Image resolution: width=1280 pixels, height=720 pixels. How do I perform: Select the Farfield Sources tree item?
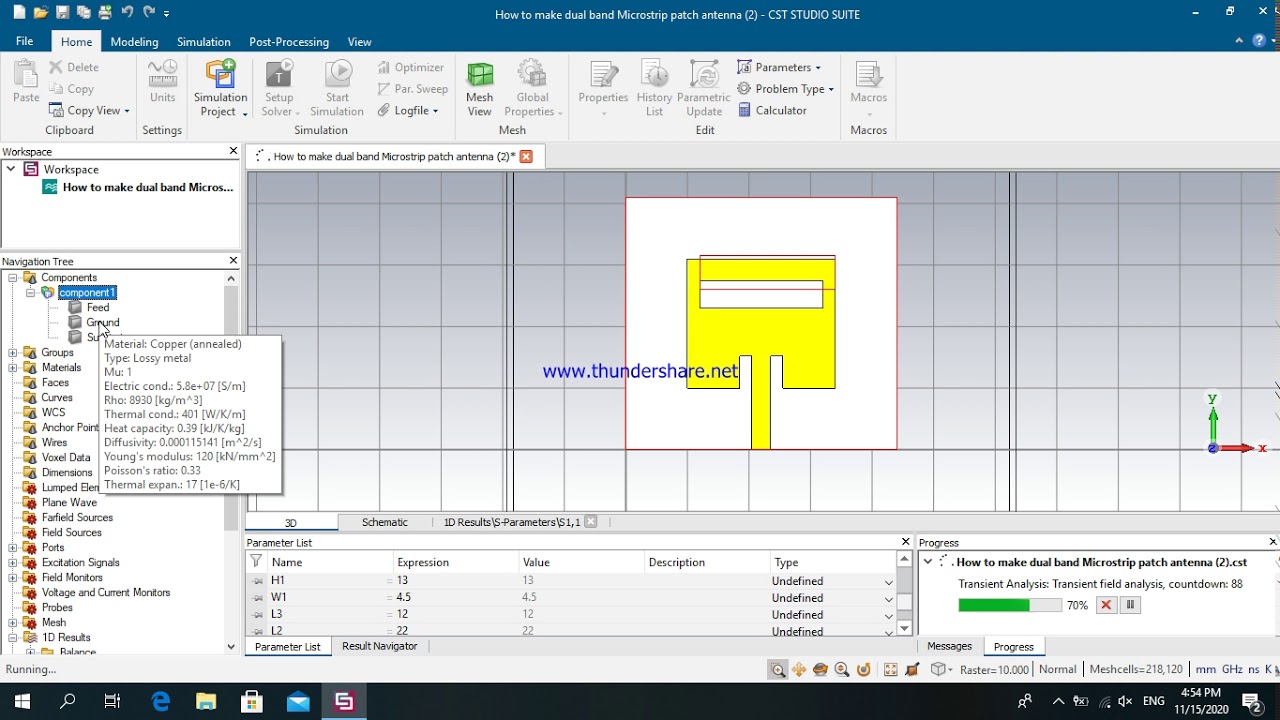point(77,517)
